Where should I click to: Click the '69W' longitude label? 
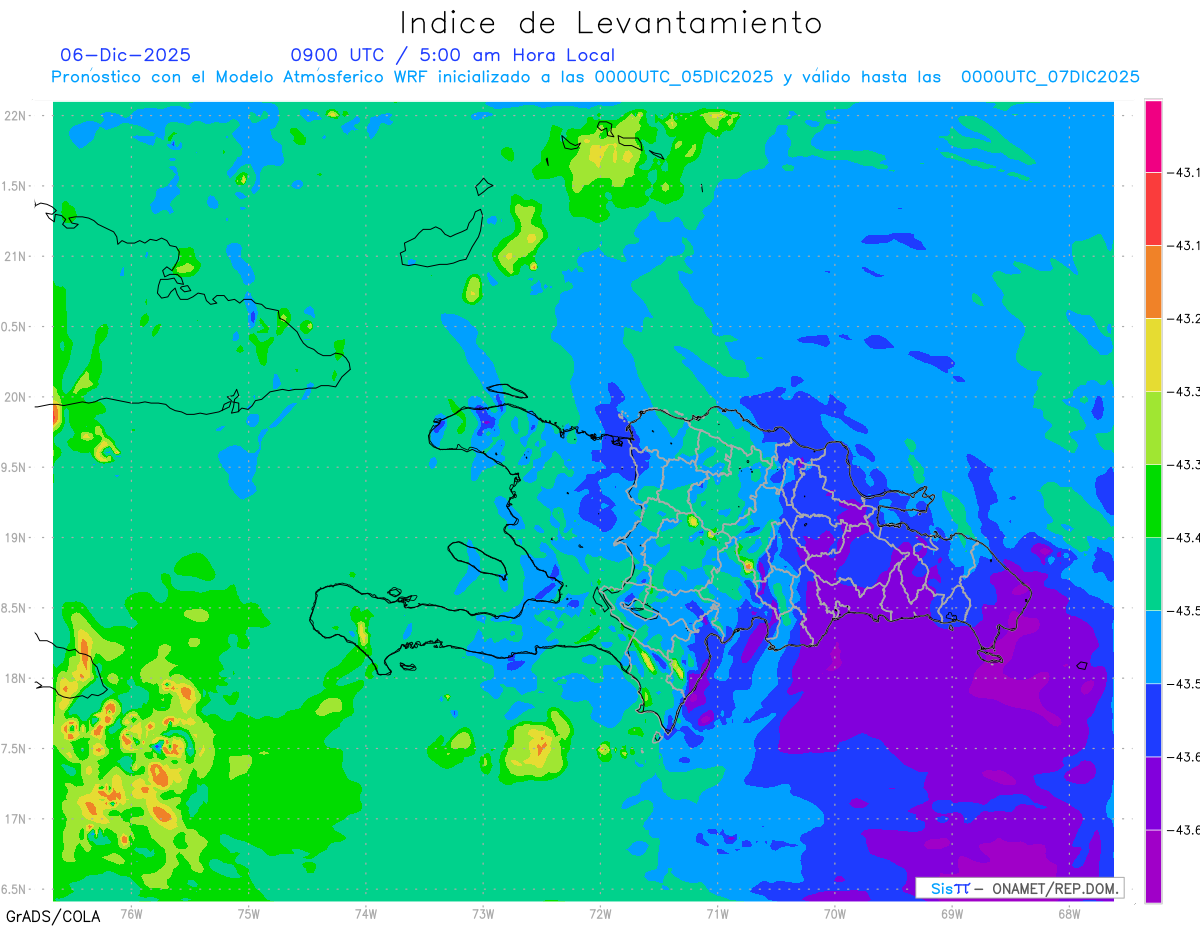952,914
